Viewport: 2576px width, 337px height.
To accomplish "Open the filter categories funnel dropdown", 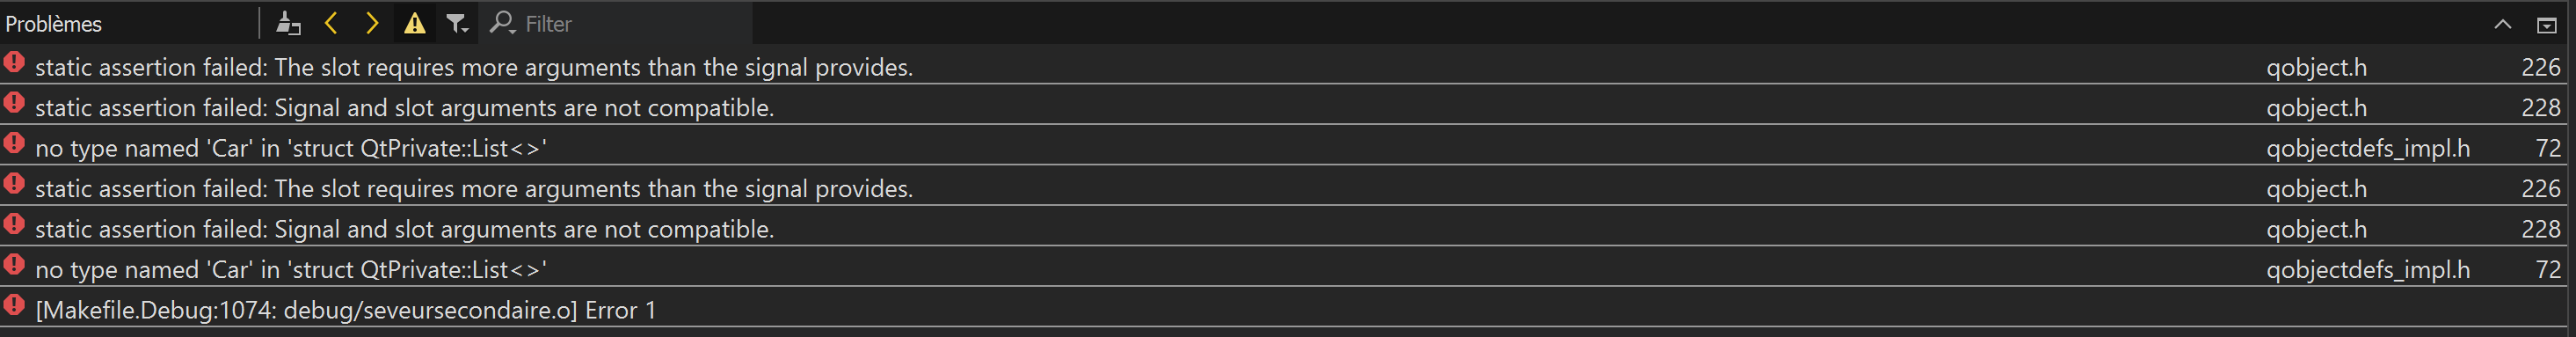I will (x=457, y=23).
